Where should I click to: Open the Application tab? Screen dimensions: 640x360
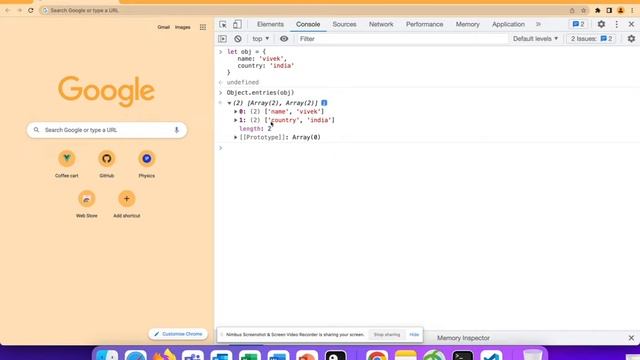point(508,24)
